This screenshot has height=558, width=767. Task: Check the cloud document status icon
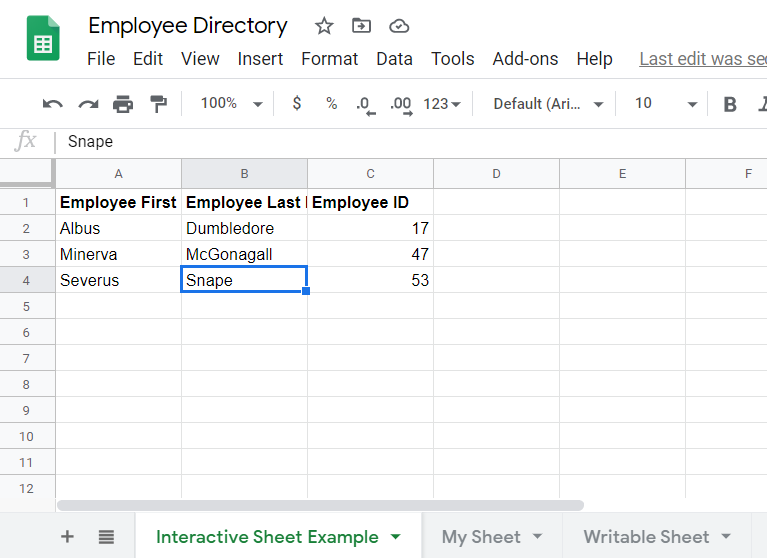(399, 26)
